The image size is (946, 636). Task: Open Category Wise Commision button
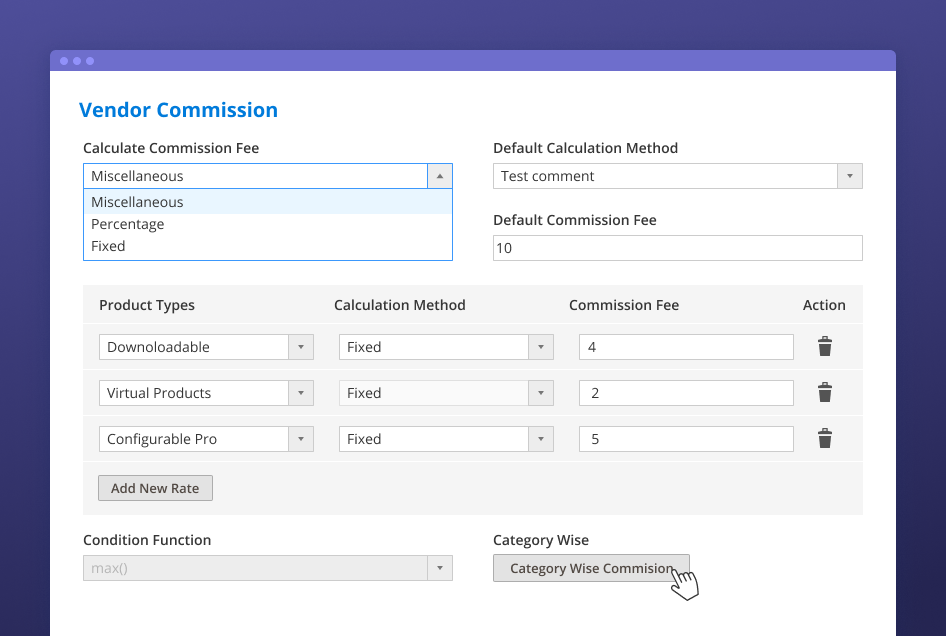tap(591, 568)
